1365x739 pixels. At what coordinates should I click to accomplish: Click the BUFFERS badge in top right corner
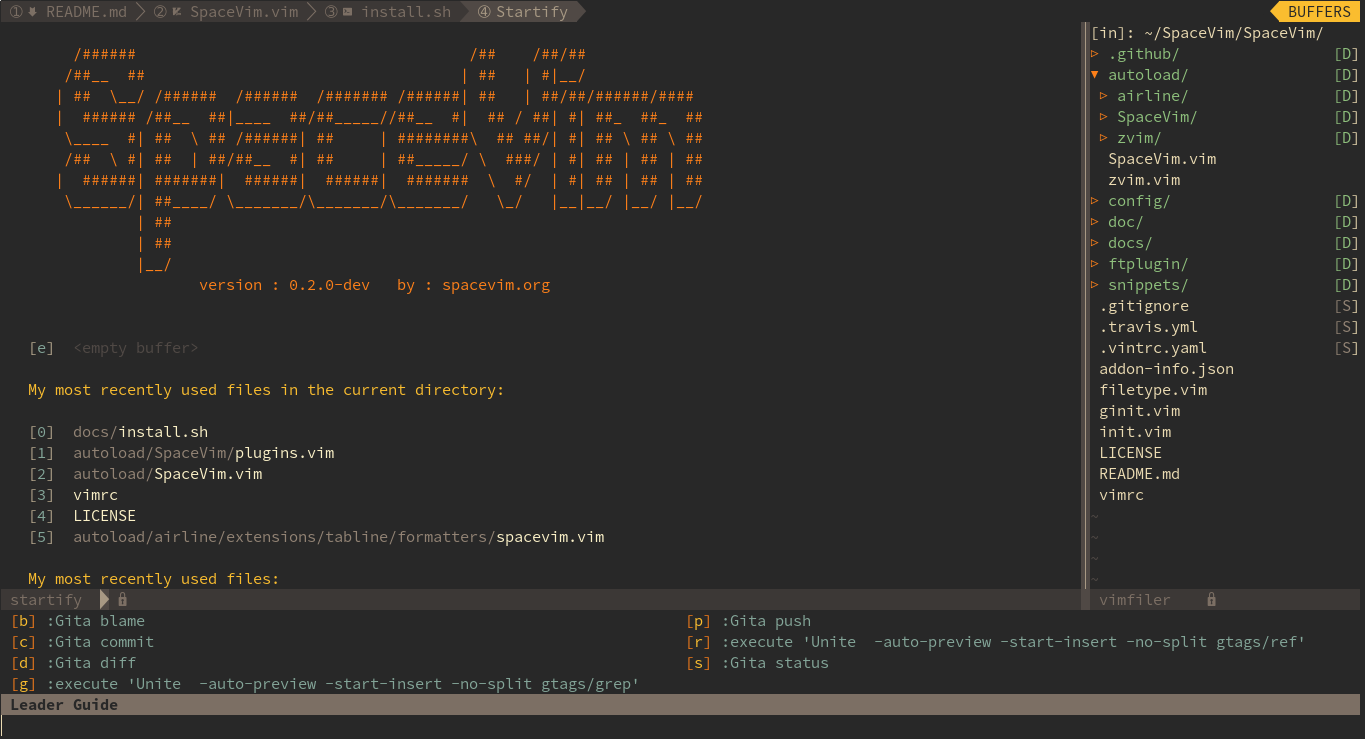(1316, 11)
